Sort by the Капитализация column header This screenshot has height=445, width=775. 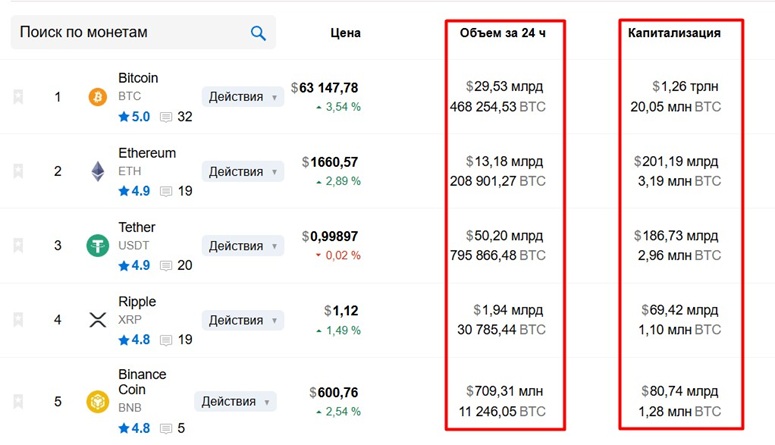point(674,33)
